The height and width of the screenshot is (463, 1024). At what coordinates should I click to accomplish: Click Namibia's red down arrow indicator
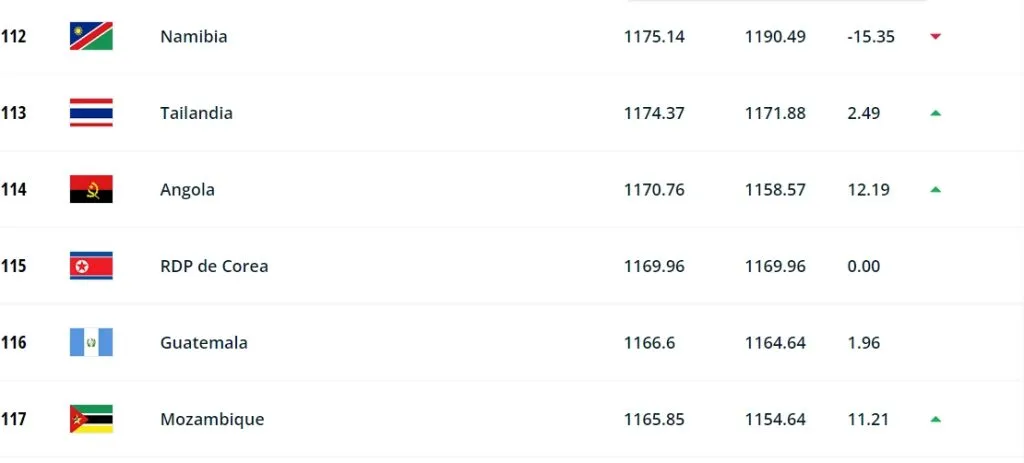tap(935, 37)
